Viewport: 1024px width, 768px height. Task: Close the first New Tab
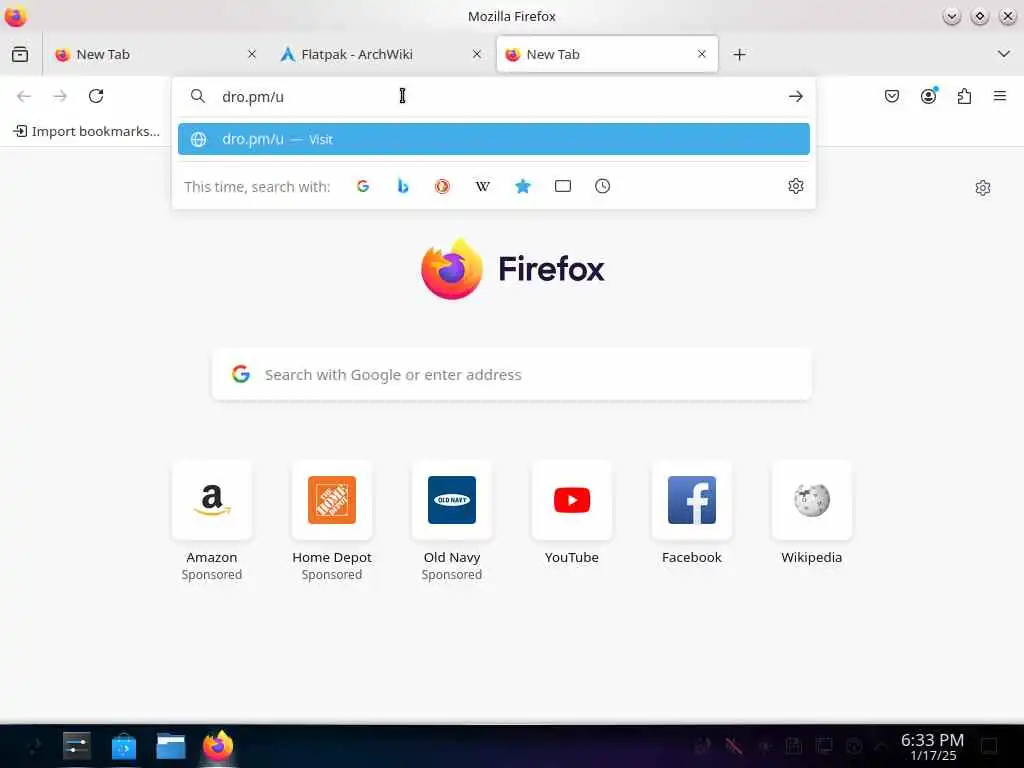(x=252, y=54)
